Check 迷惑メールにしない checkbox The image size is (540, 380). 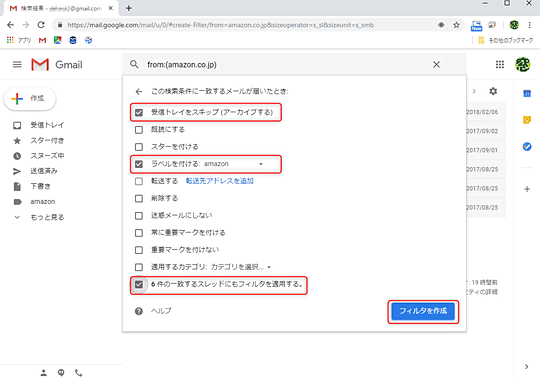click(139, 216)
